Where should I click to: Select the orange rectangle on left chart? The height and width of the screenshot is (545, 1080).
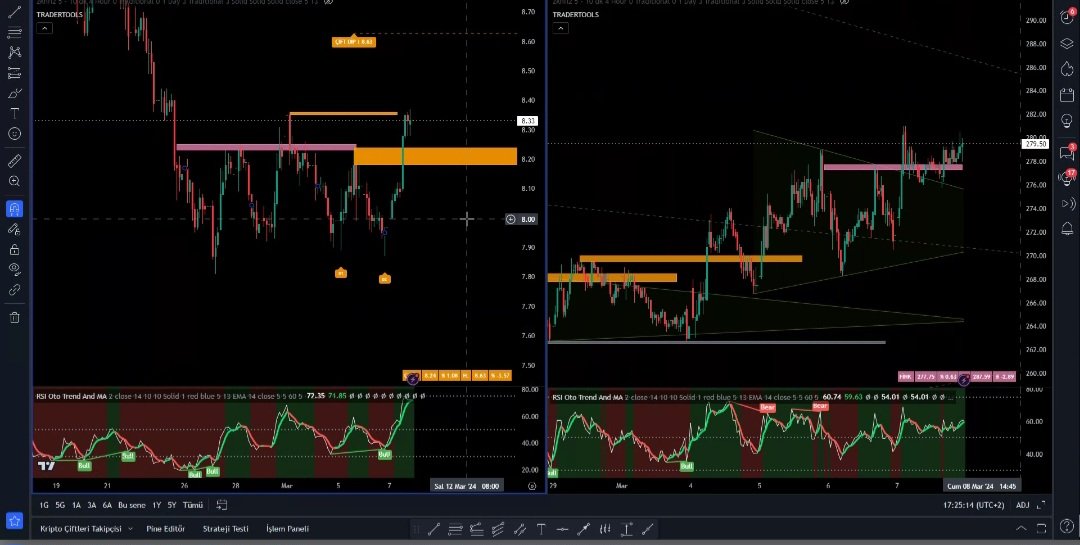[435, 156]
